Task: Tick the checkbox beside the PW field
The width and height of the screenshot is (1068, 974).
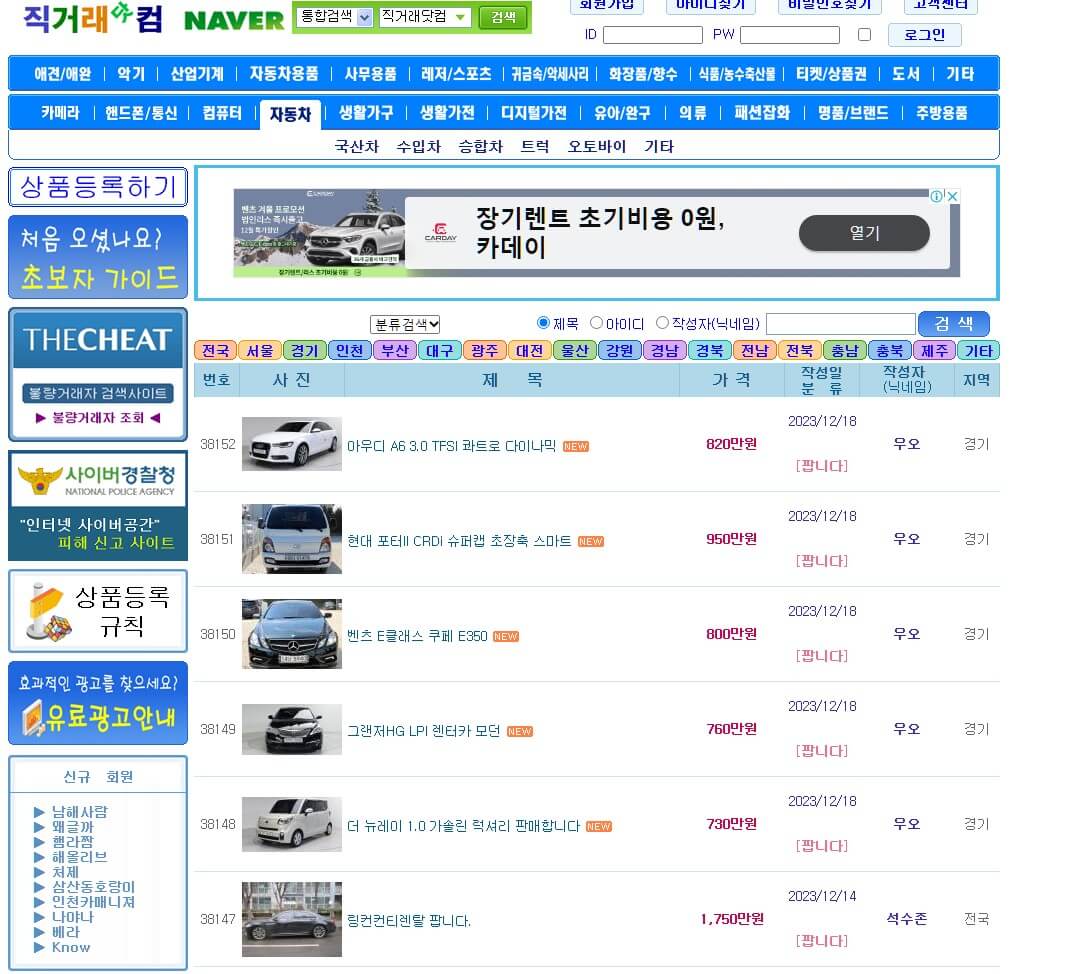Action: tap(864, 35)
